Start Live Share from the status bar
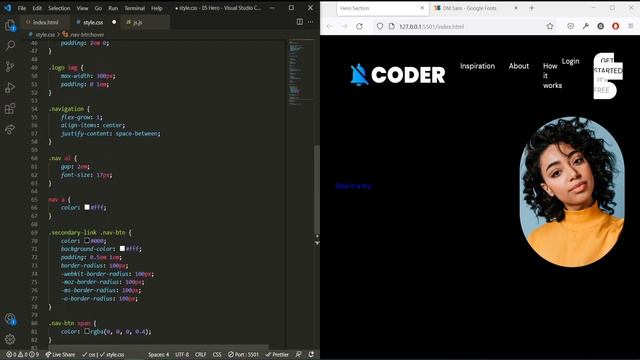This screenshot has height=360, width=640. 60,354
